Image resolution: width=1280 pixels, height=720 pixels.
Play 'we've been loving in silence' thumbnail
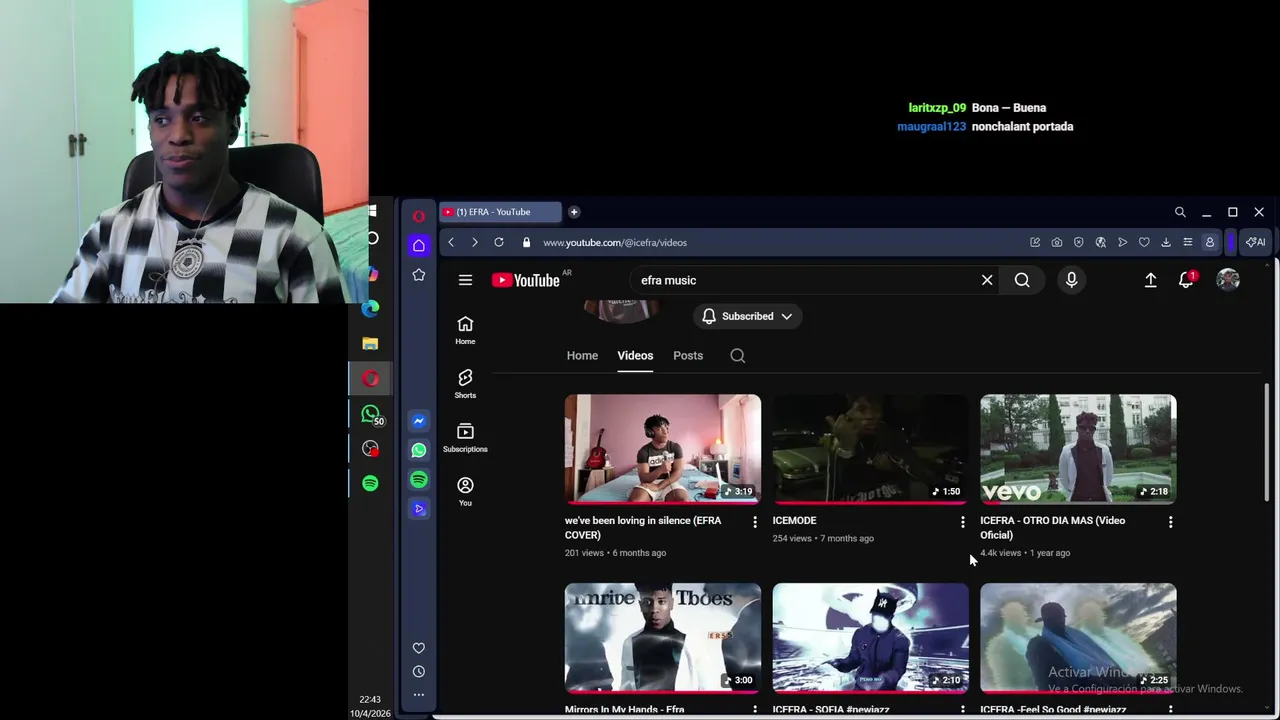click(x=663, y=449)
